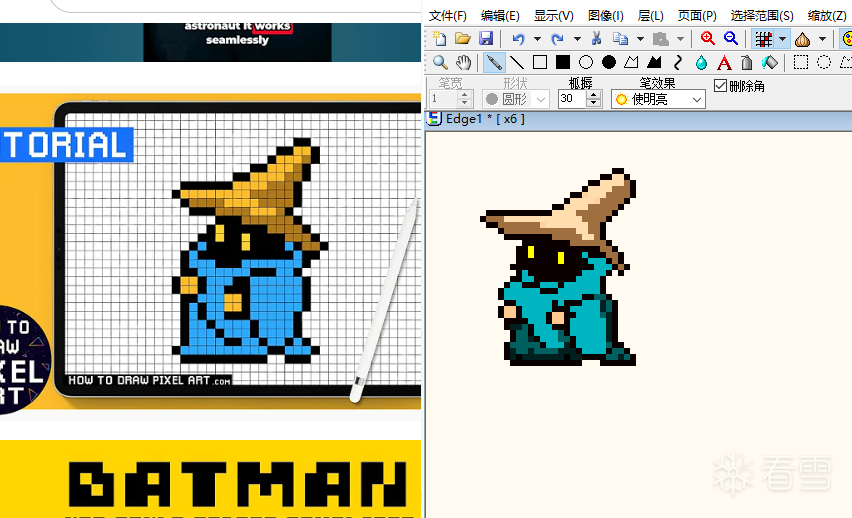Open the 缩放(Z) menu
Image resolution: width=852 pixels, height=518 pixels.
point(827,16)
